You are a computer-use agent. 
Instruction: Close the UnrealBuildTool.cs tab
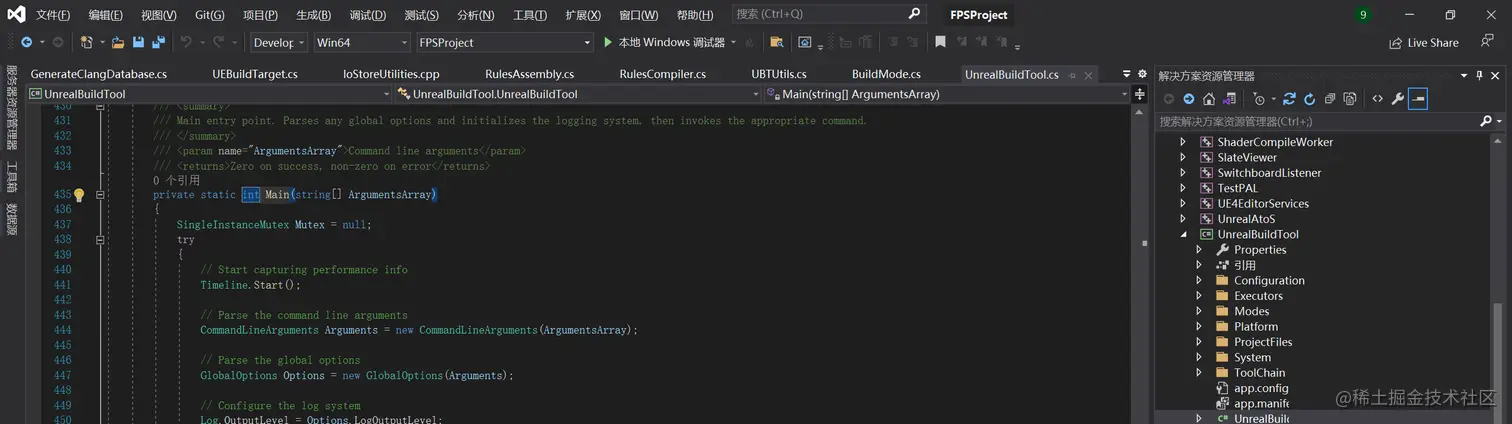click(1089, 75)
